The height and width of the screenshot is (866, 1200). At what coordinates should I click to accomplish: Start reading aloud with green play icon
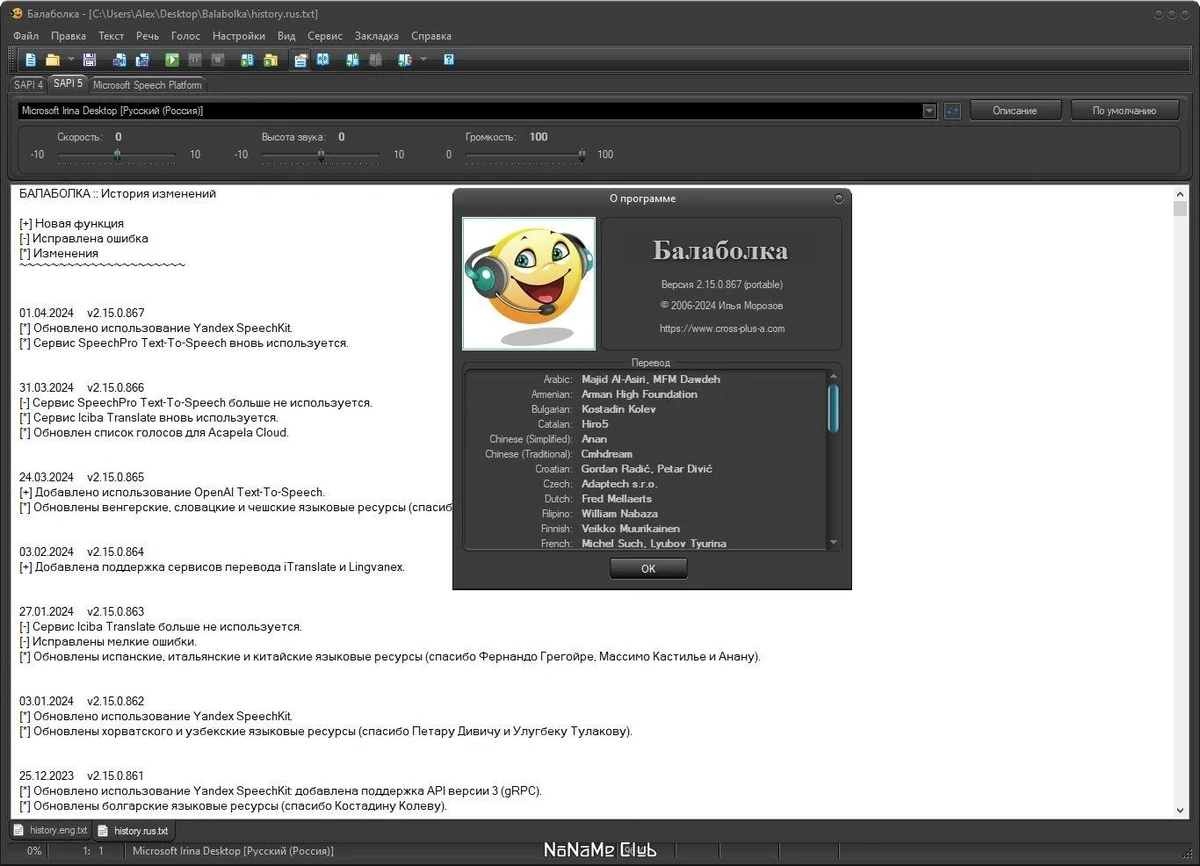tap(172, 60)
